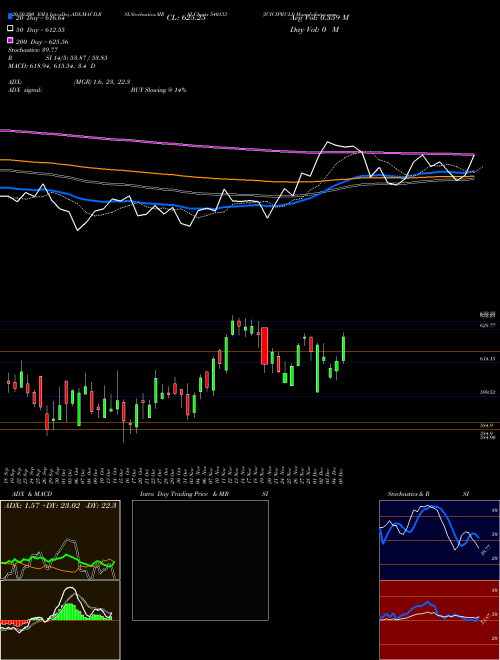Open the ADX indicator chart panel
Viewport: 500px width, 660px height.
click(60, 540)
